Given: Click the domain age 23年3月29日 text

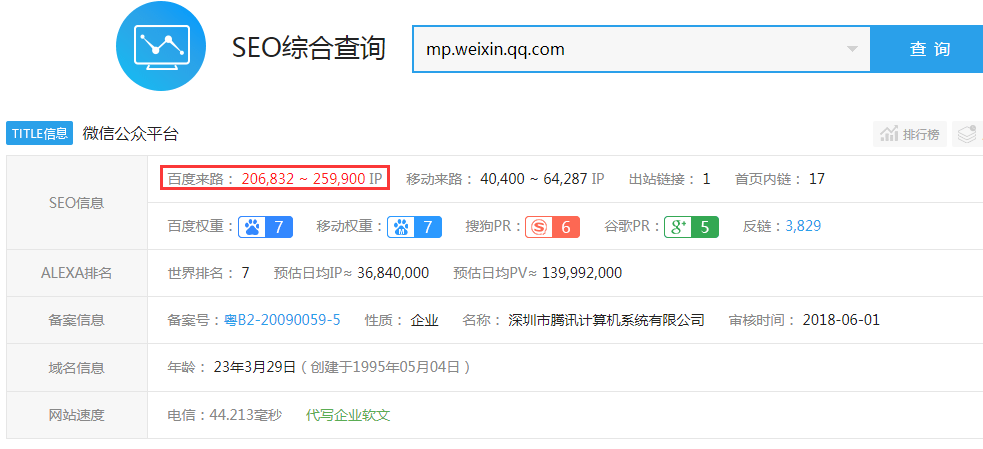Looking at the screenshot, I should pyautogui.click(x=254, y=367).
